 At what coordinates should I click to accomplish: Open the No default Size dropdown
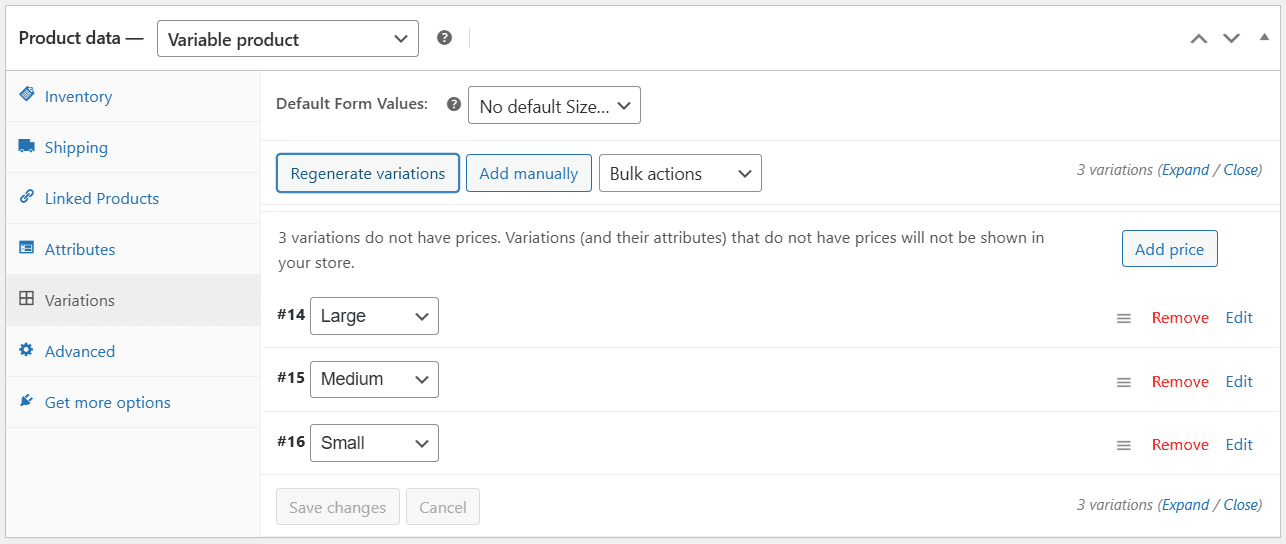pos(554,105)
